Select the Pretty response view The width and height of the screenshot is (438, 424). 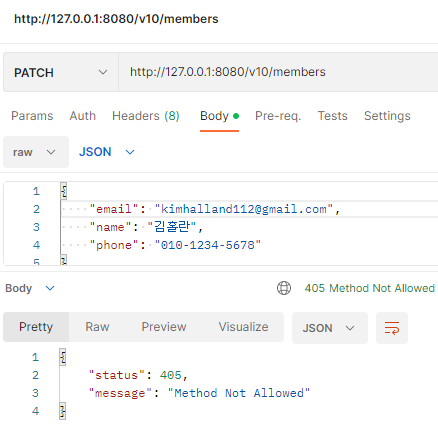pos(36,327)
